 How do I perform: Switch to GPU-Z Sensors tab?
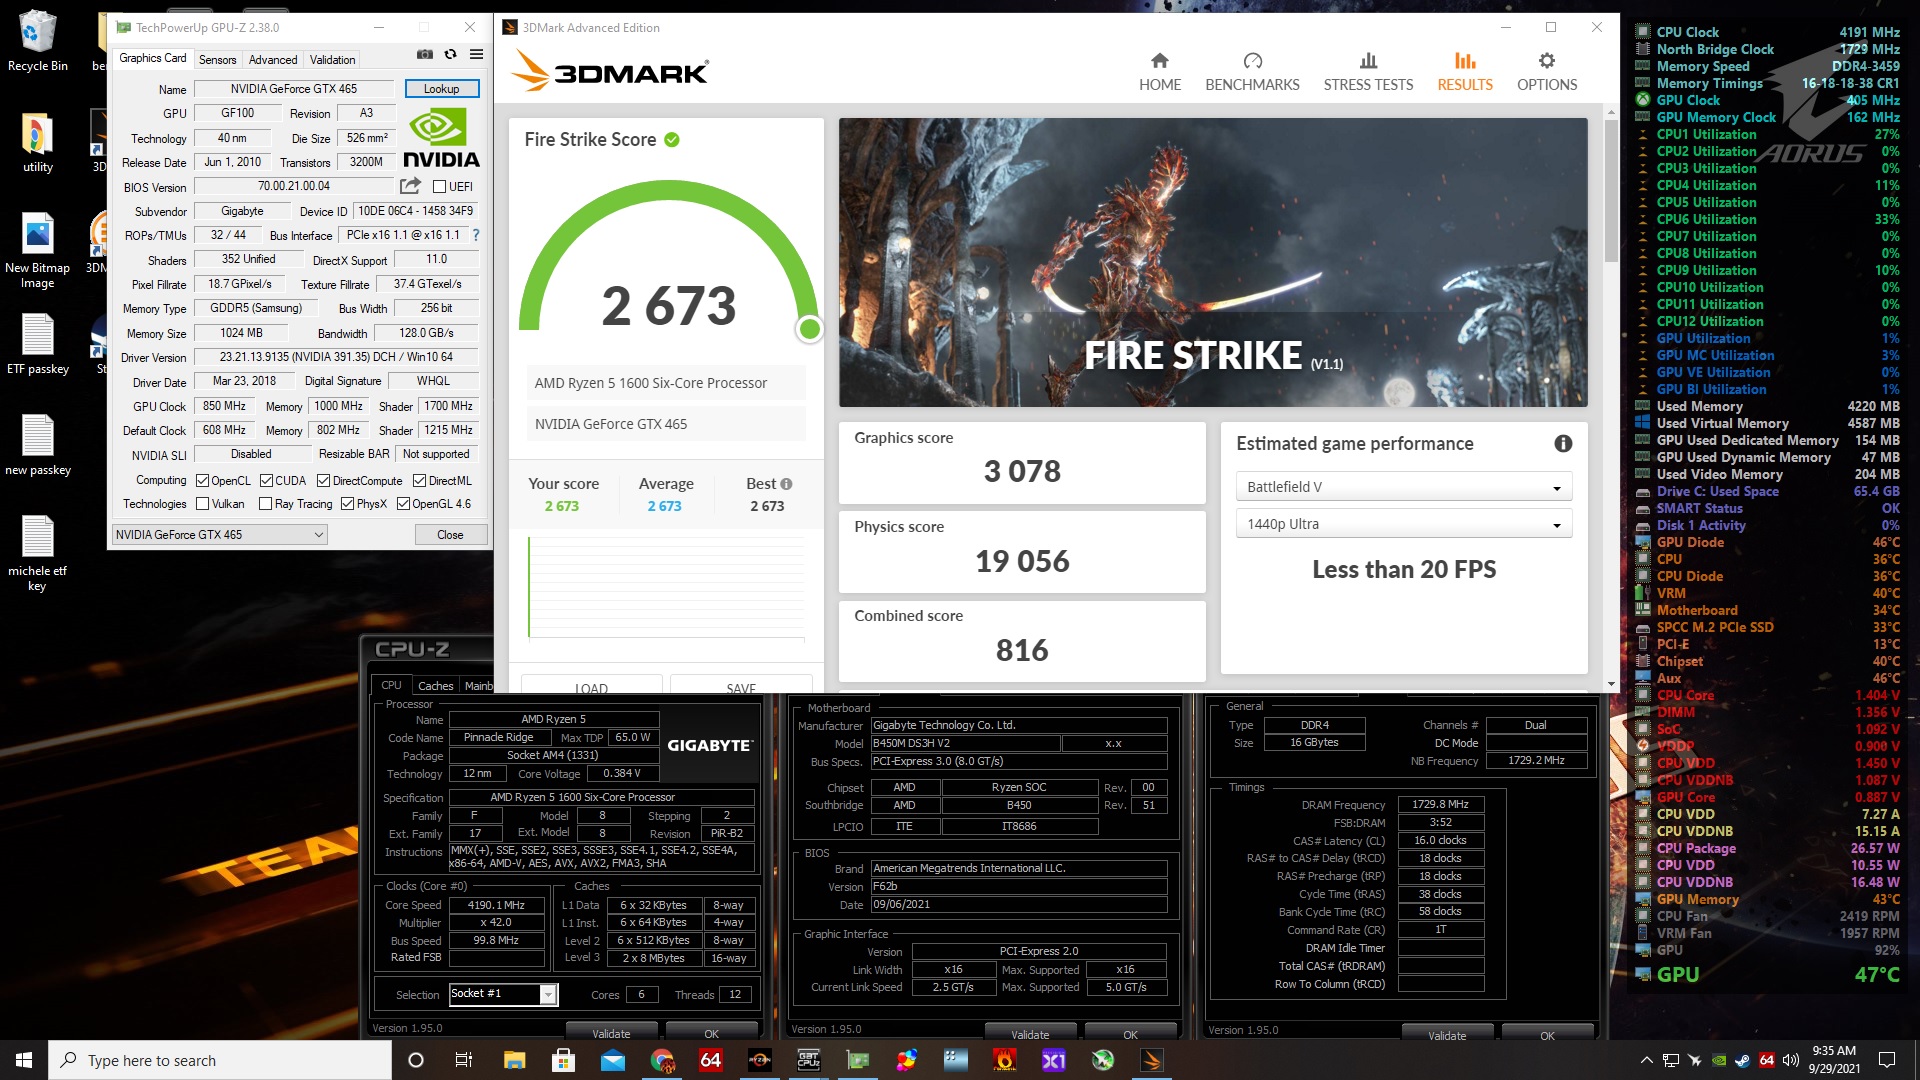click(217, 60)
